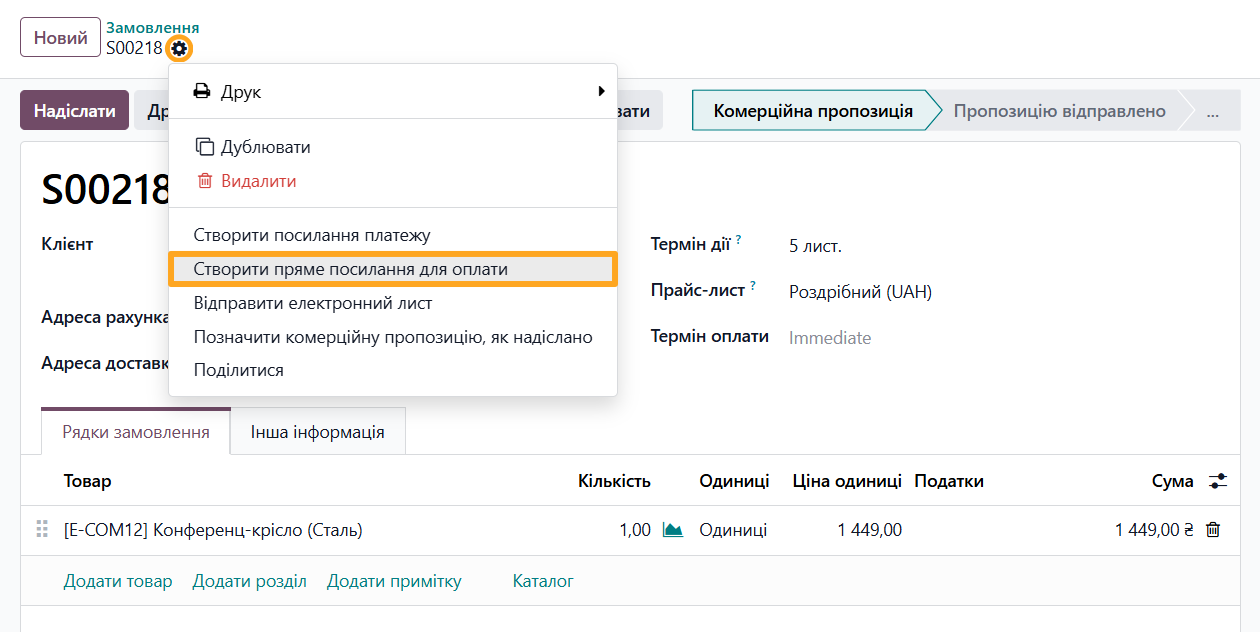Select Видалити to delete the order
This screenshot has width=1260, height=632.
(393, 181)
